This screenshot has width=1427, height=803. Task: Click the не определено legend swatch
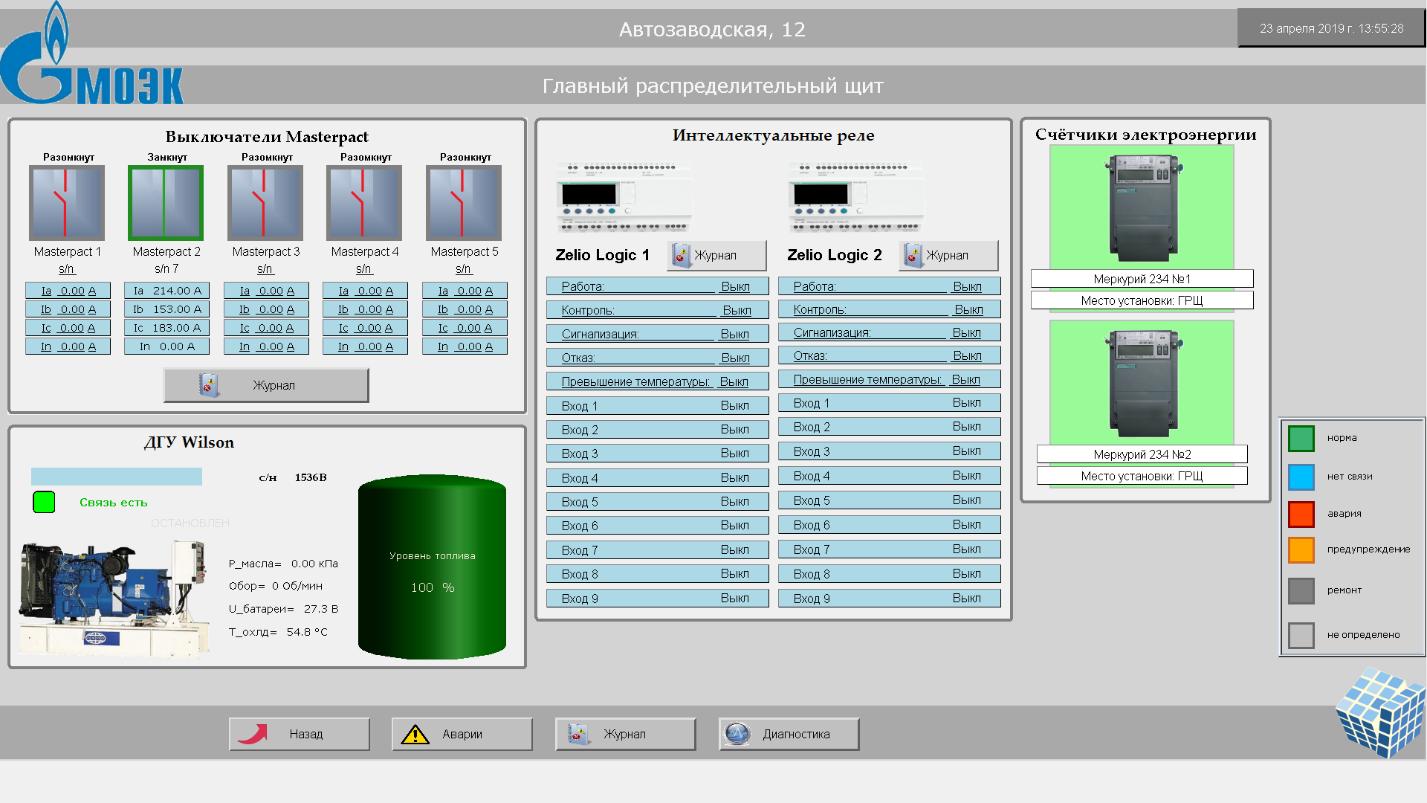1301,635
